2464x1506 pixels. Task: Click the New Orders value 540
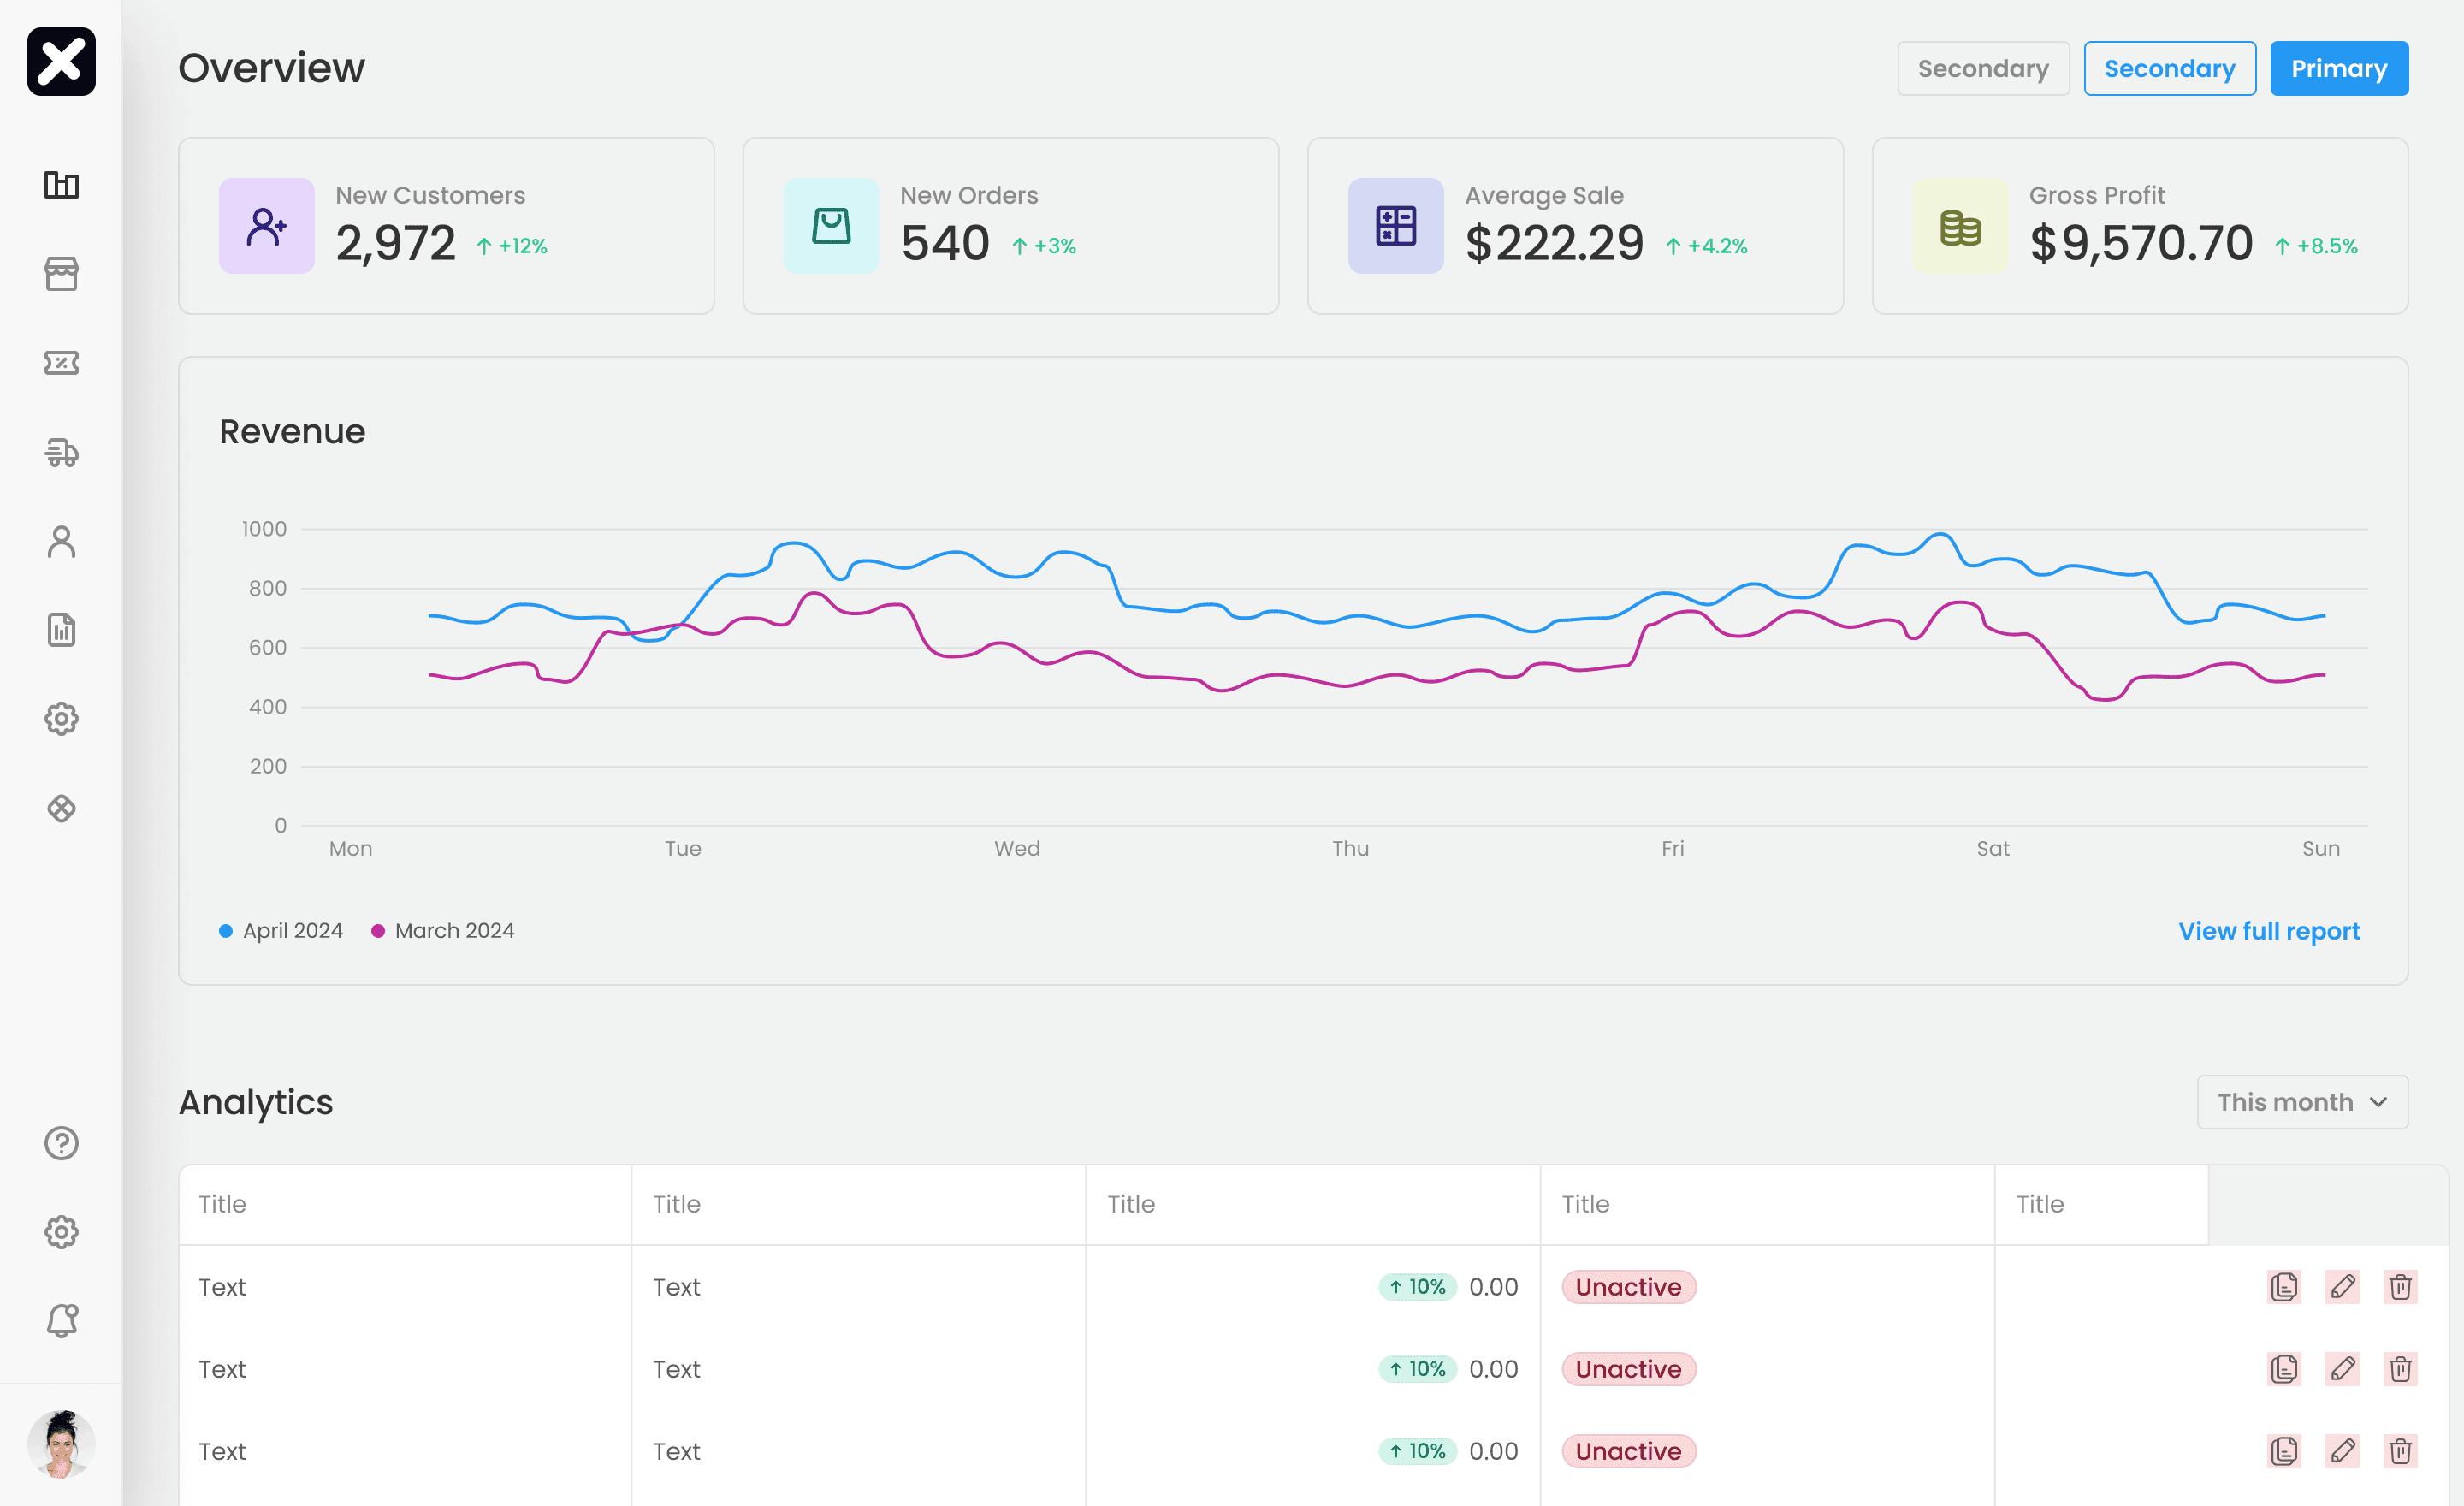coord(945,244)
